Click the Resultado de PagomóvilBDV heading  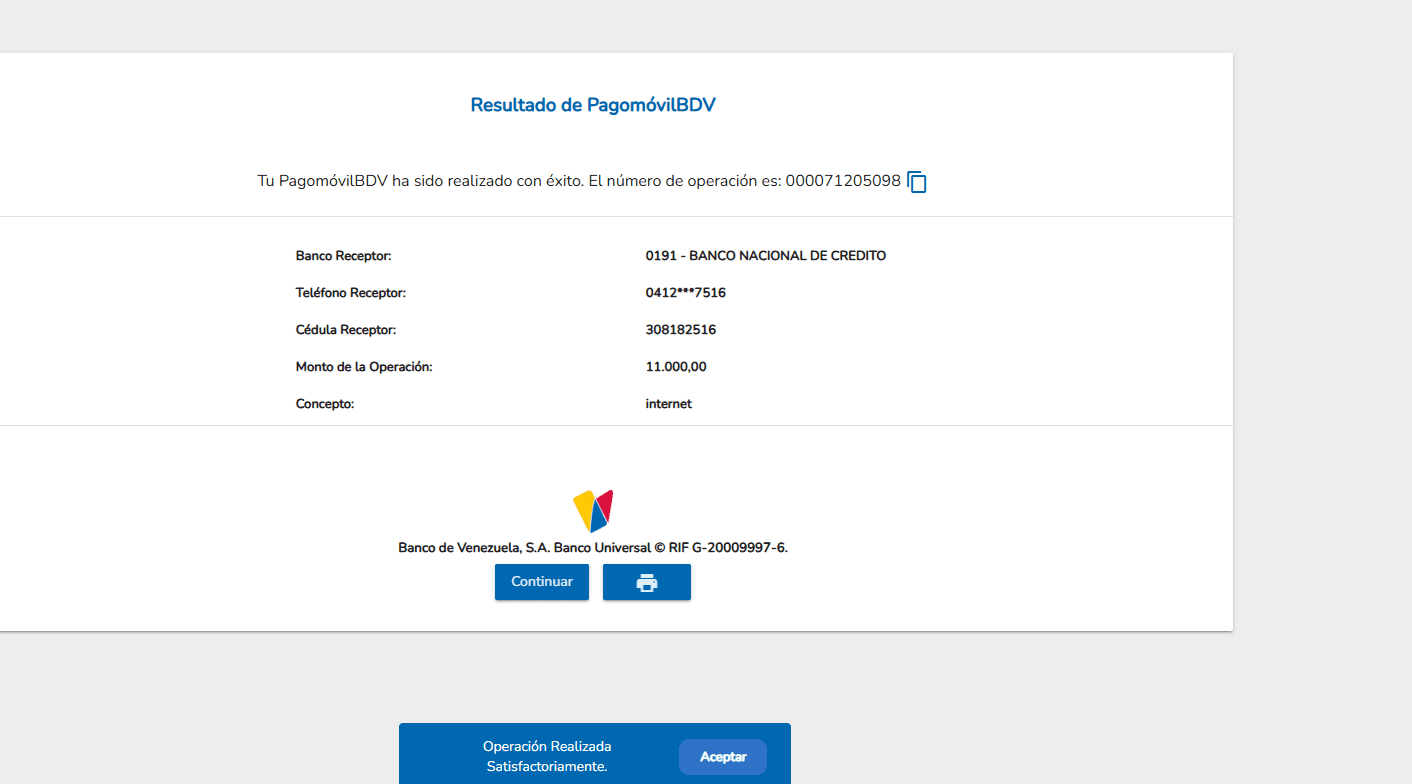593,105
